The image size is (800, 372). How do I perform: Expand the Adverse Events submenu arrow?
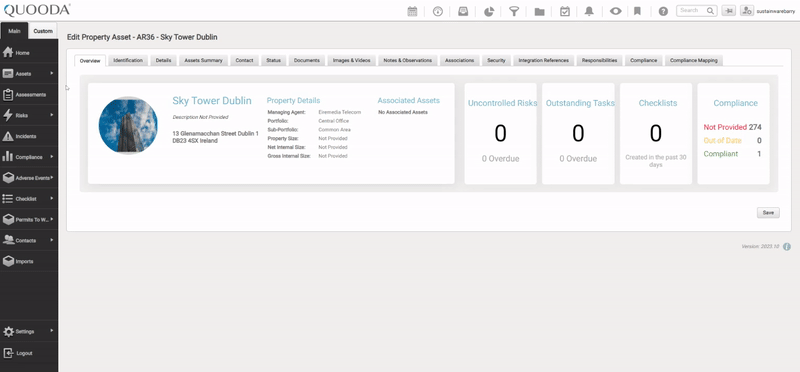52,178
